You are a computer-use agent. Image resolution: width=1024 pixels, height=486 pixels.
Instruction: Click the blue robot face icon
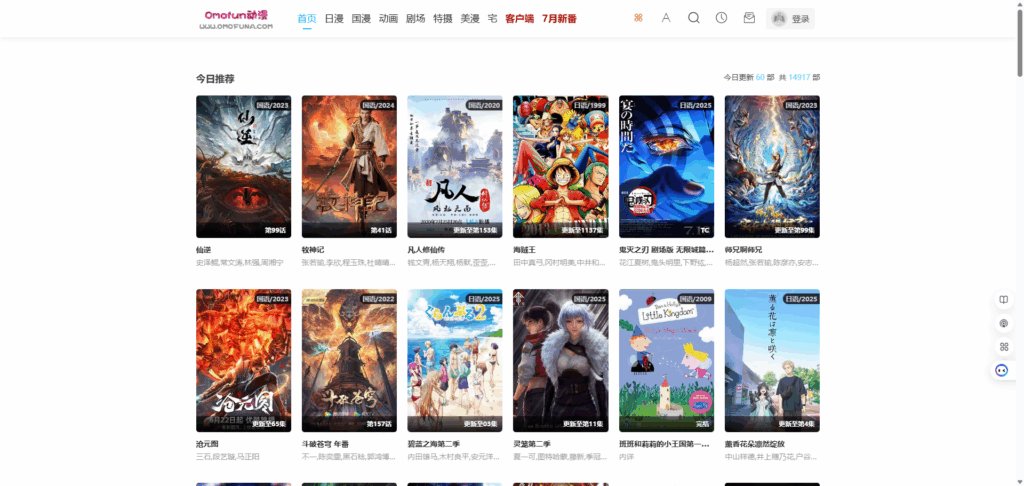pos(1002,370)
